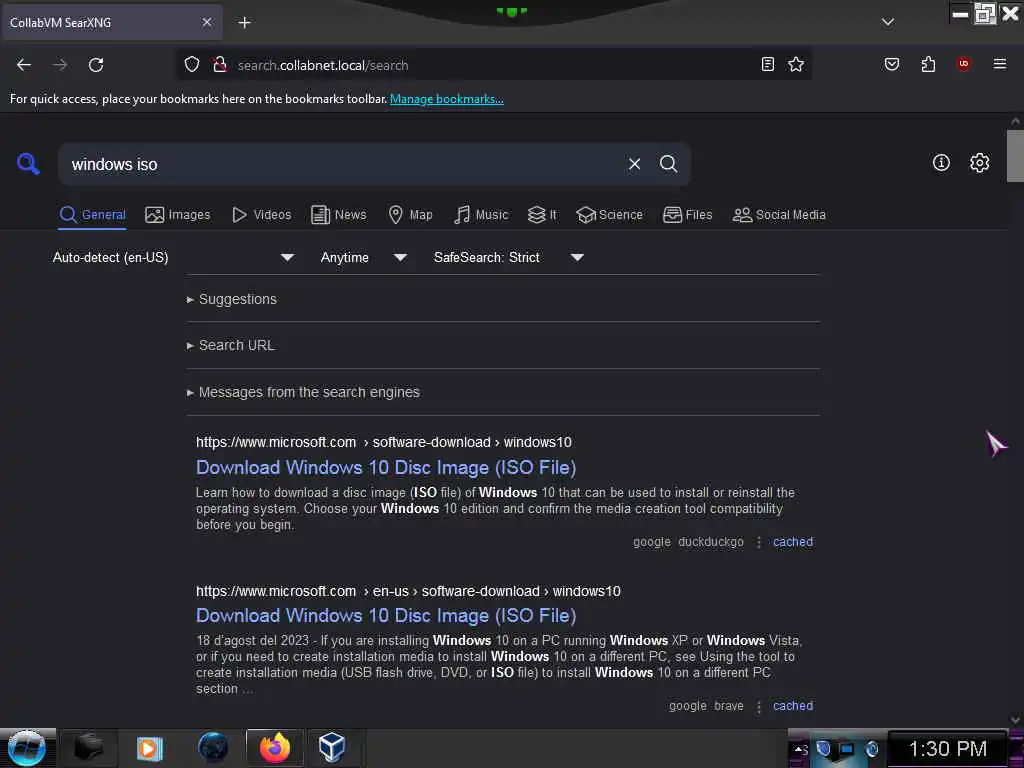
Task: Open the Auto-detect (en-US) language dropdown
Action: tap(173, 257)
